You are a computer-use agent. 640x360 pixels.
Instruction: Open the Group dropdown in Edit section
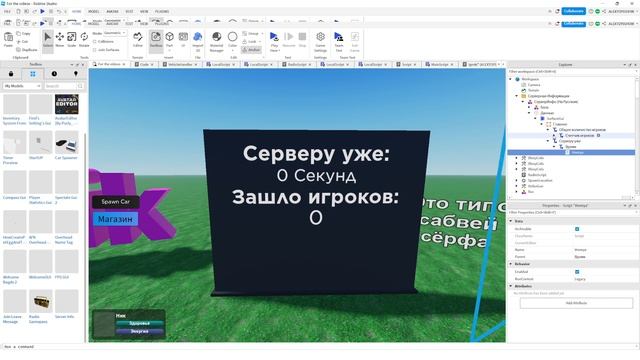252,33
